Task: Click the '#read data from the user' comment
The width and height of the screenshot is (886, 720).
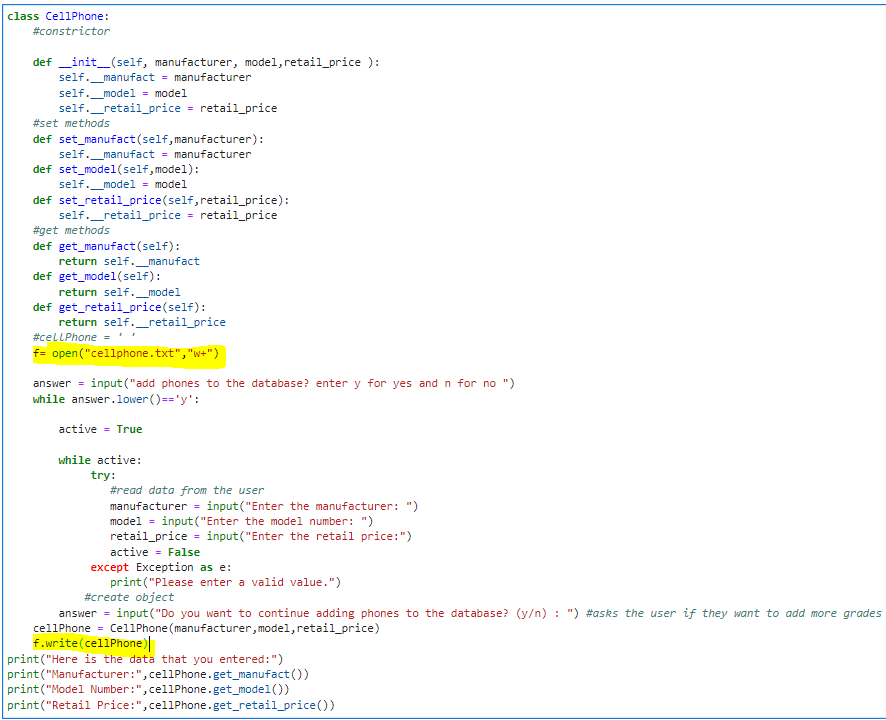Action: coord(187,491)
